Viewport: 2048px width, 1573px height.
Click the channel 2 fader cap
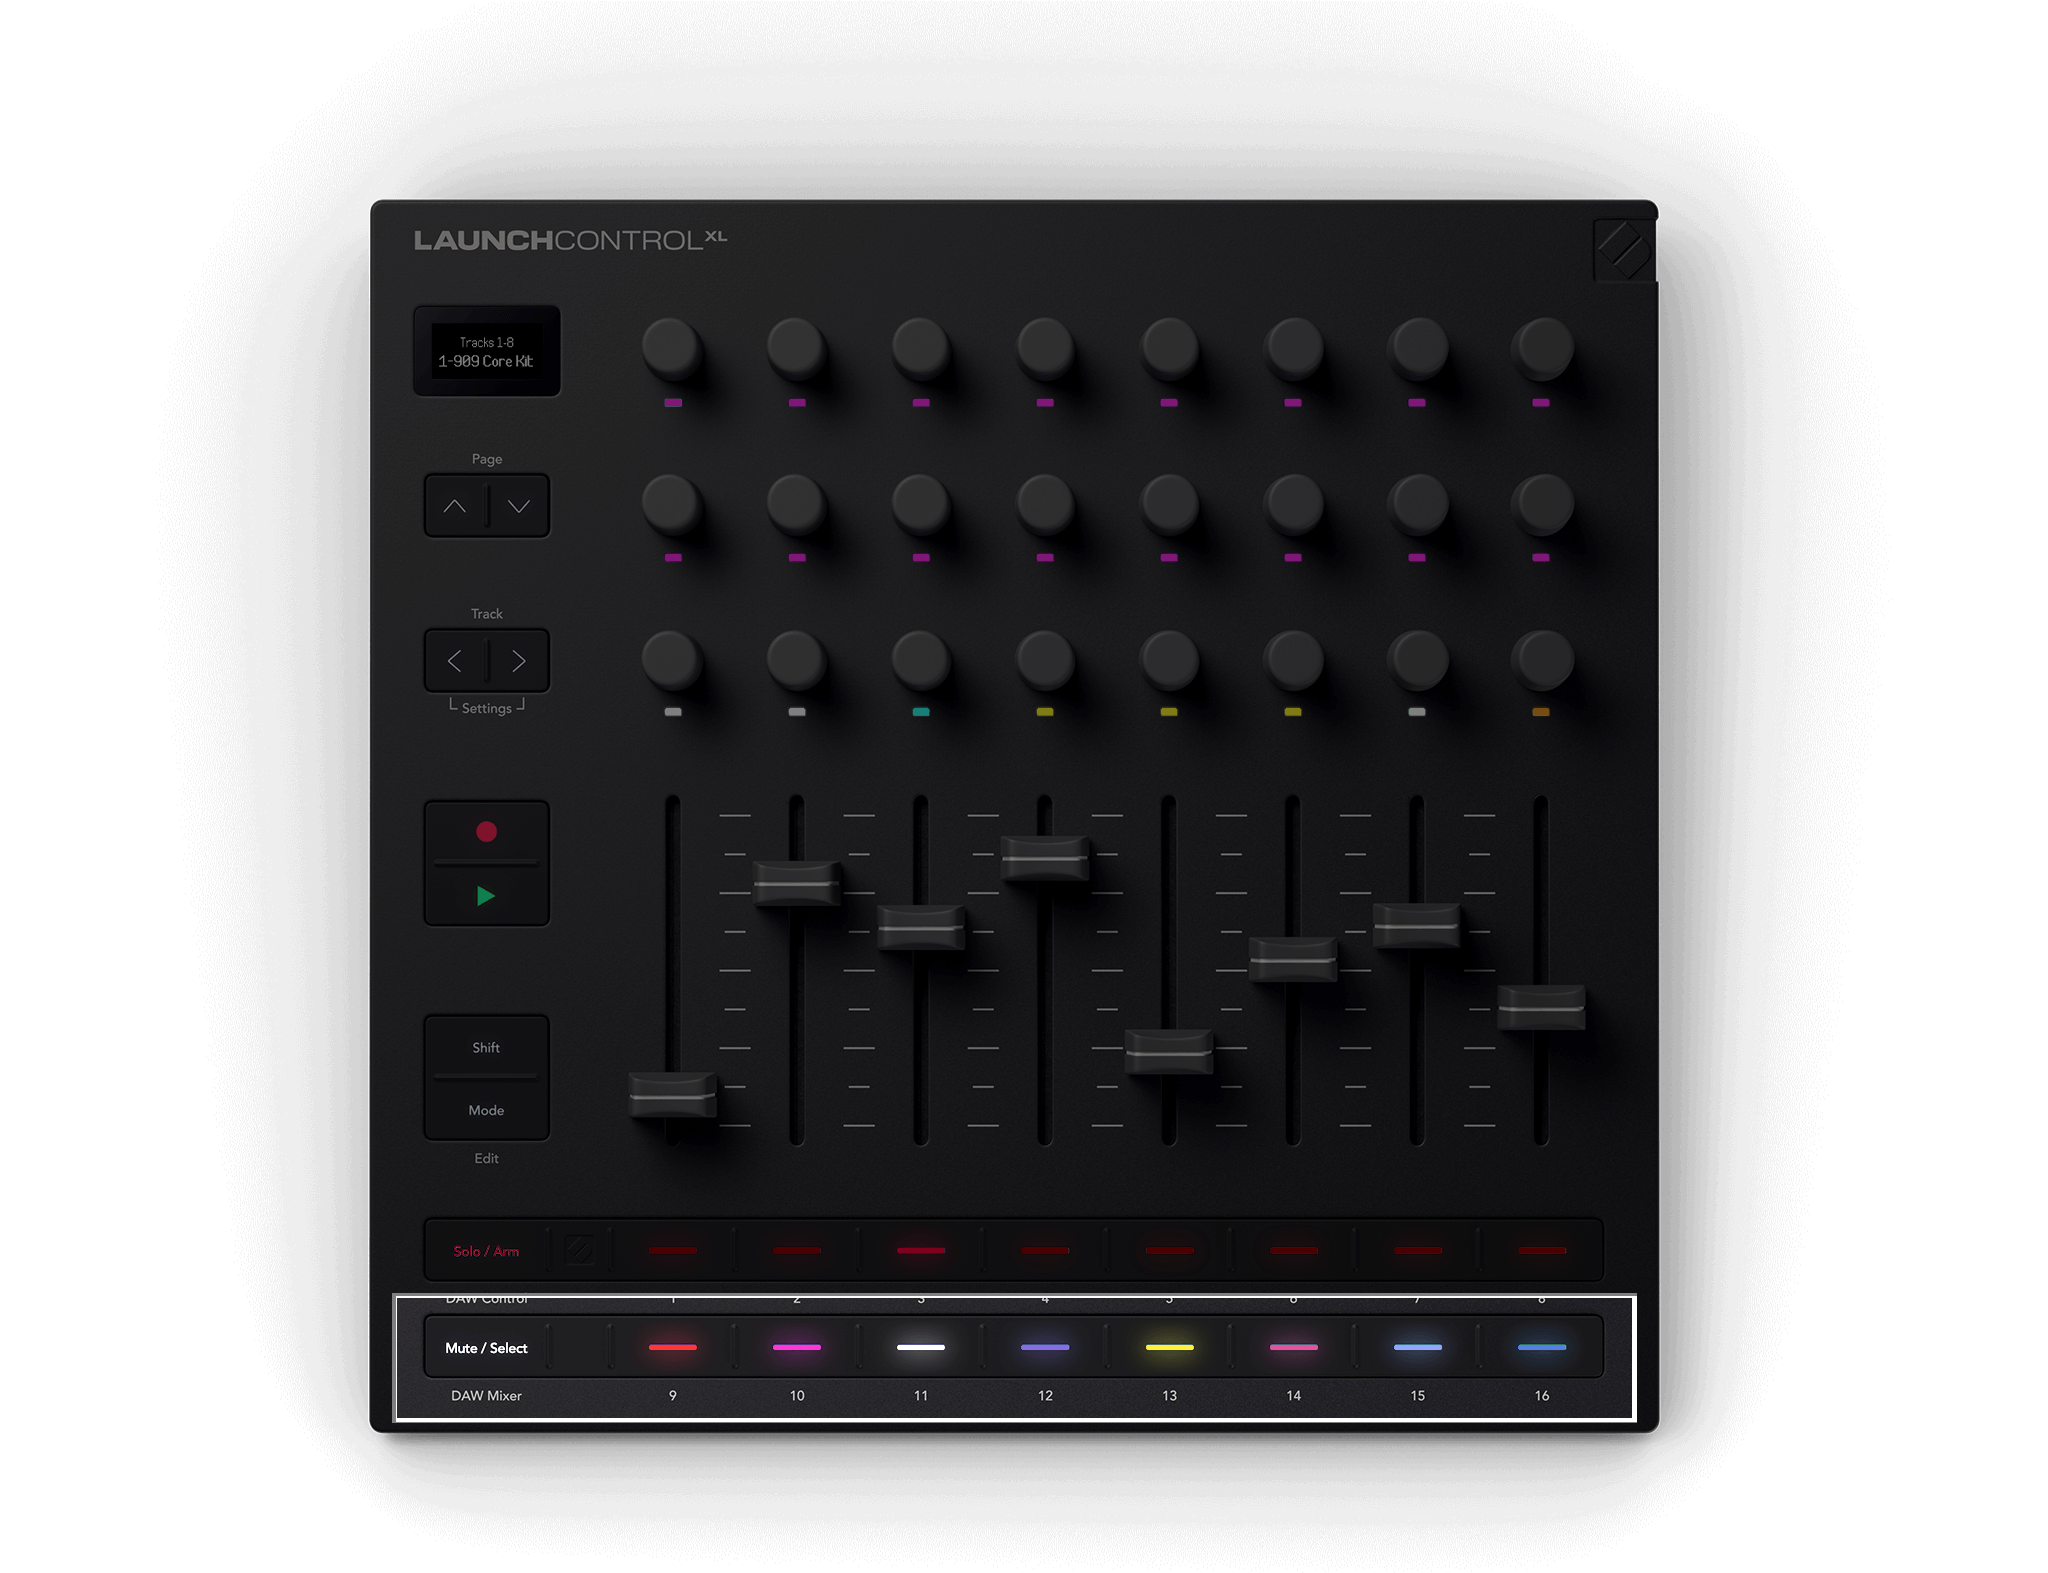[797, 883]
